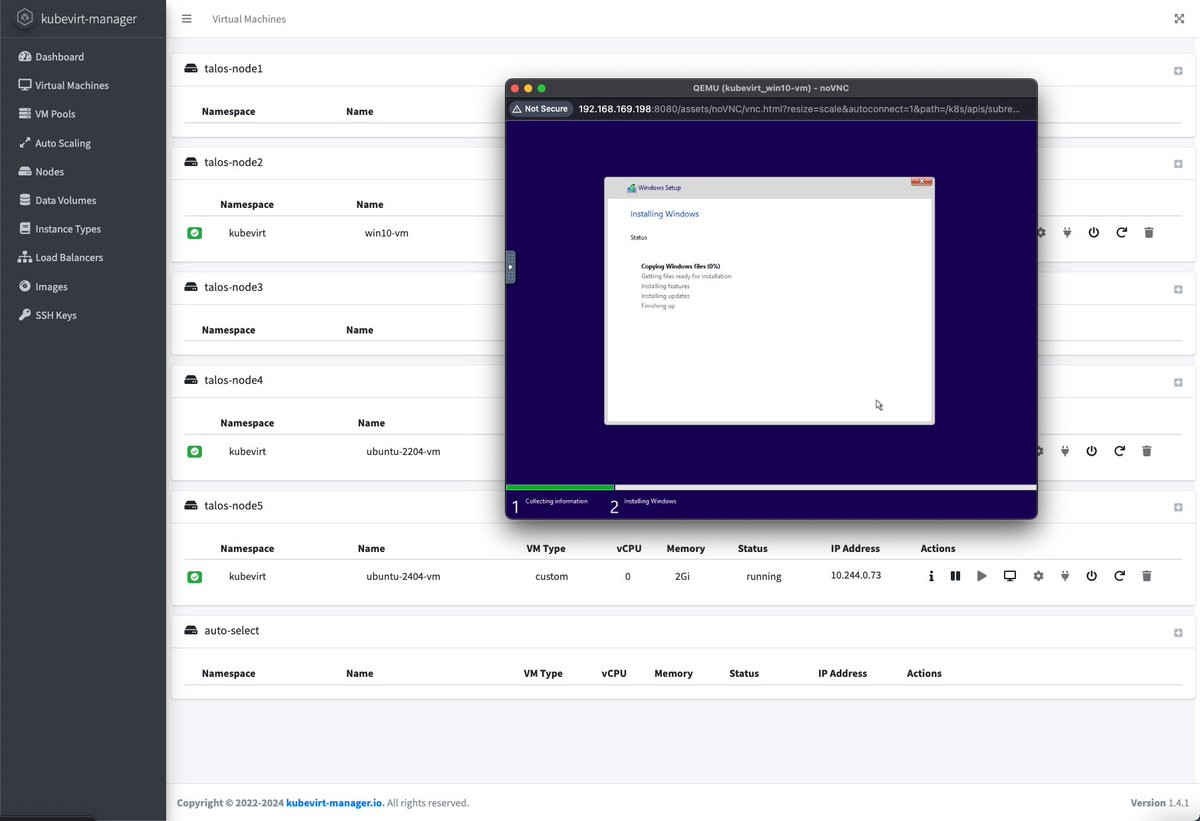Open kubevirt-manager.io footer link

[334, 803]
